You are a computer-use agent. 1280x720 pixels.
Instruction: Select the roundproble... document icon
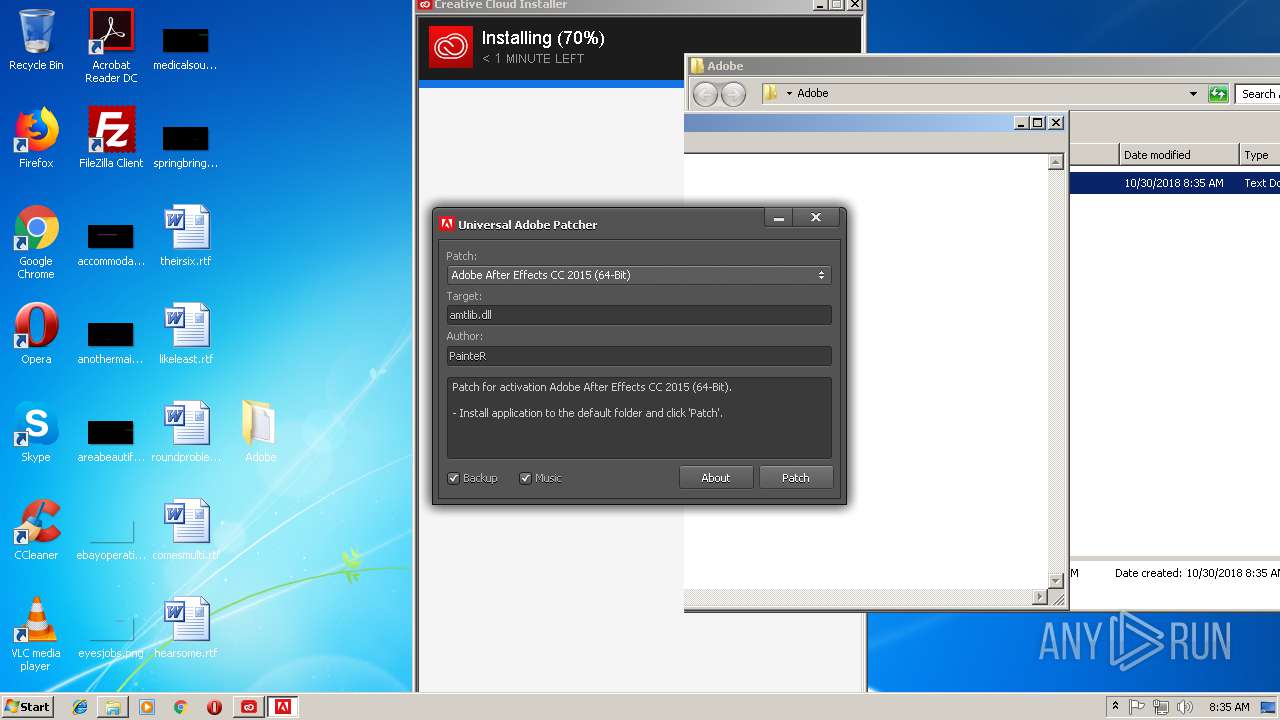[186, 432]
